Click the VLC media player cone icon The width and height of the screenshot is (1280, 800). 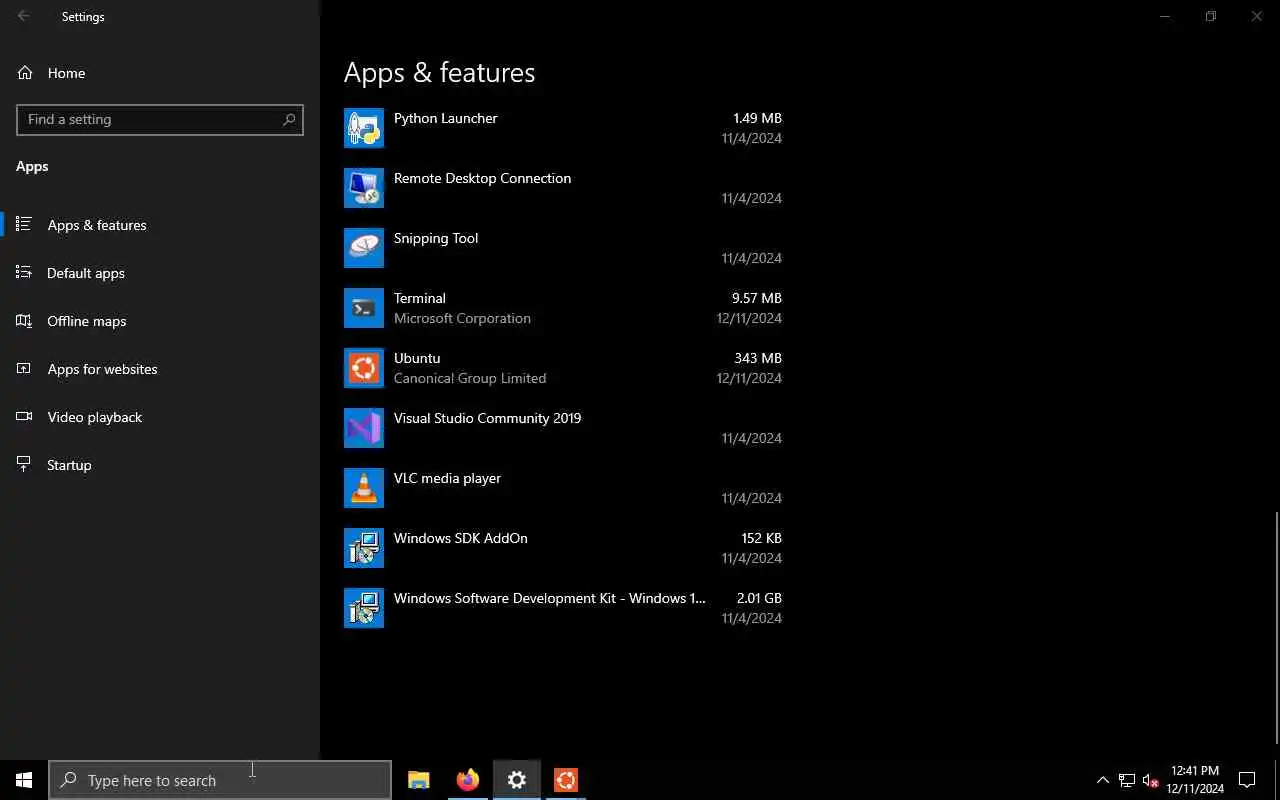coord(364,488)
